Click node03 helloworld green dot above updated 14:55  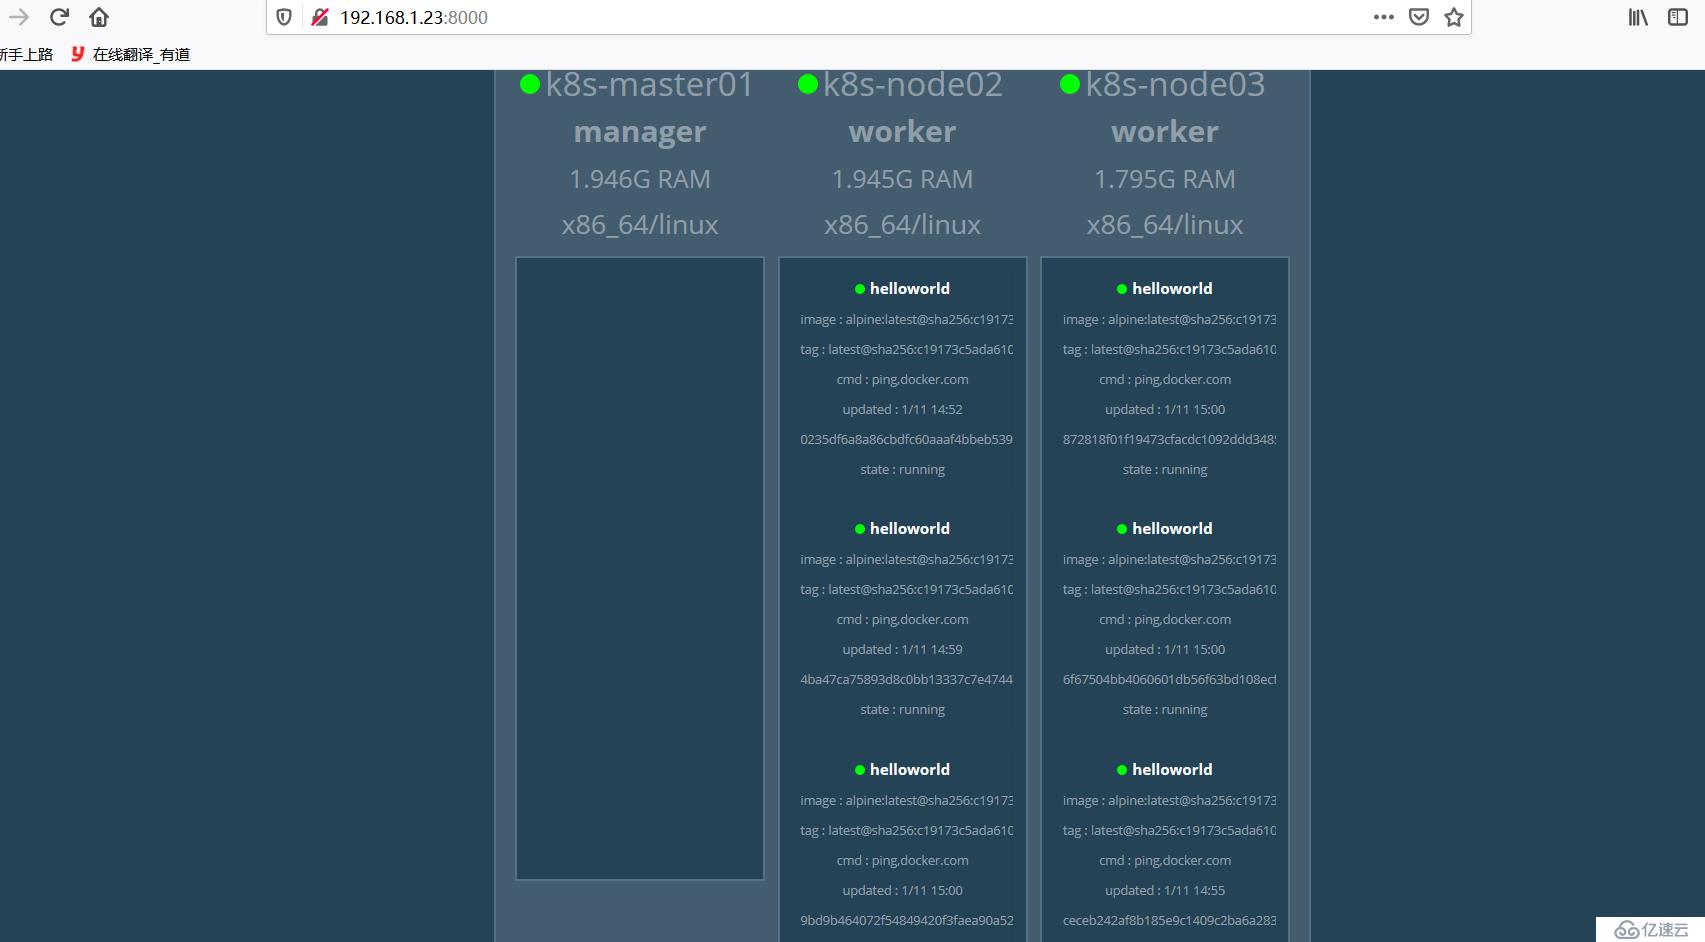(1122, 770)
